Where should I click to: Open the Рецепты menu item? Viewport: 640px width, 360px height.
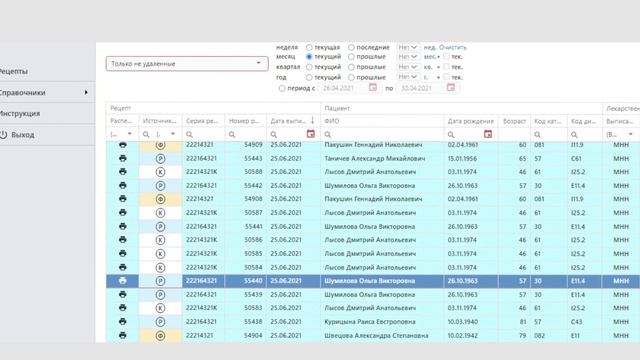[14, 71]
